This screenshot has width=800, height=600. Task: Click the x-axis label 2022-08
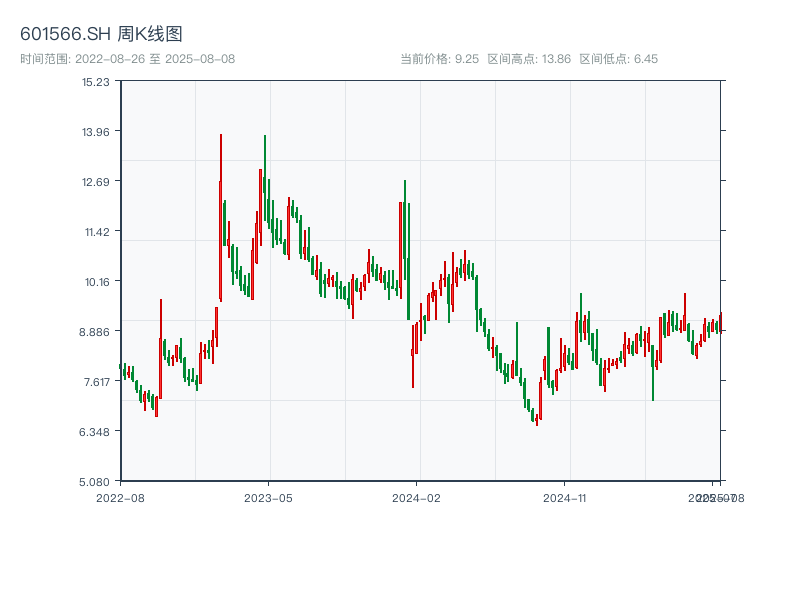point(120,498)
